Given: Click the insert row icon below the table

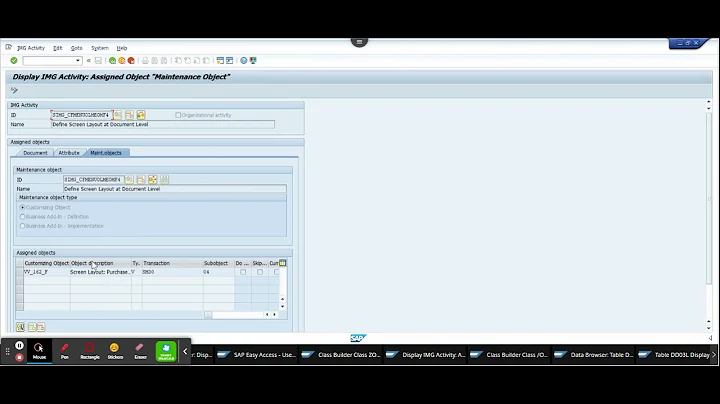Looking at the screenshot, I should [32, 327].
